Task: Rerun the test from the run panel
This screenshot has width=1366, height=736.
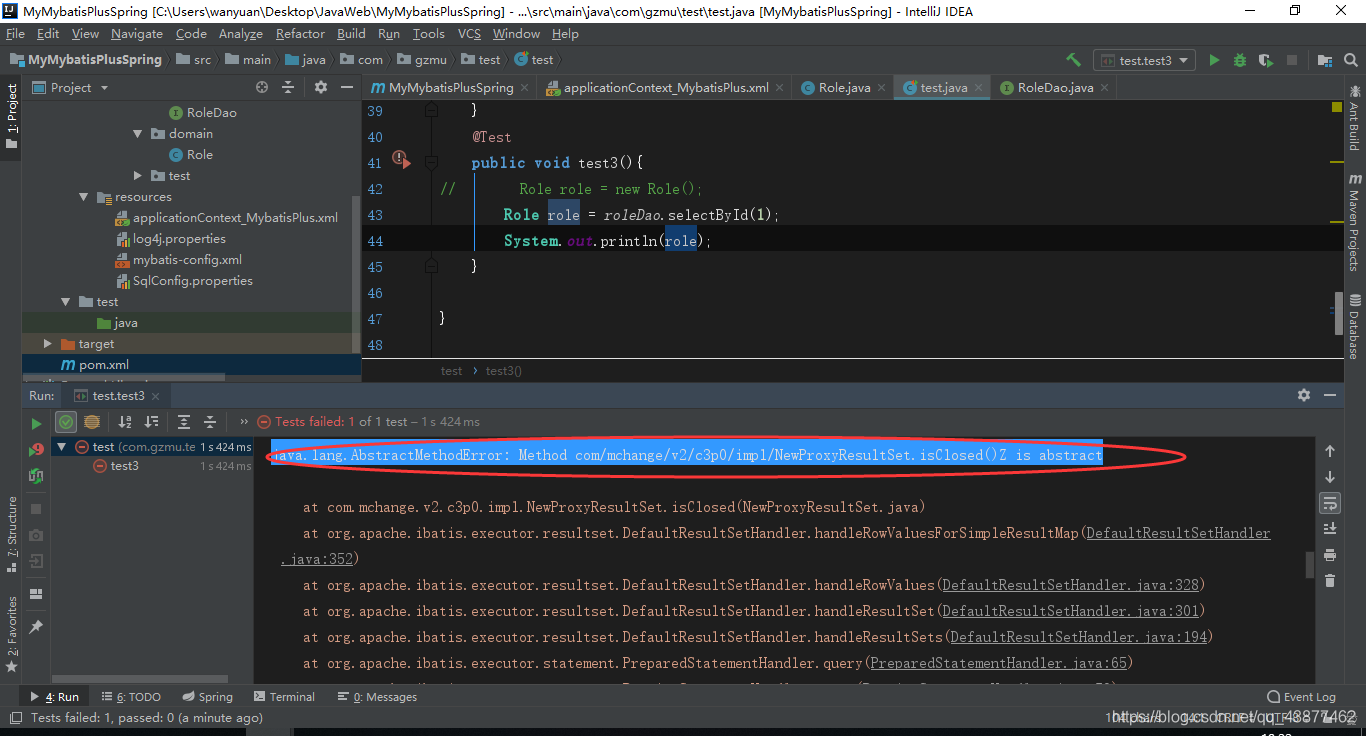Action: pyautogui.click(x=36, y=423)
